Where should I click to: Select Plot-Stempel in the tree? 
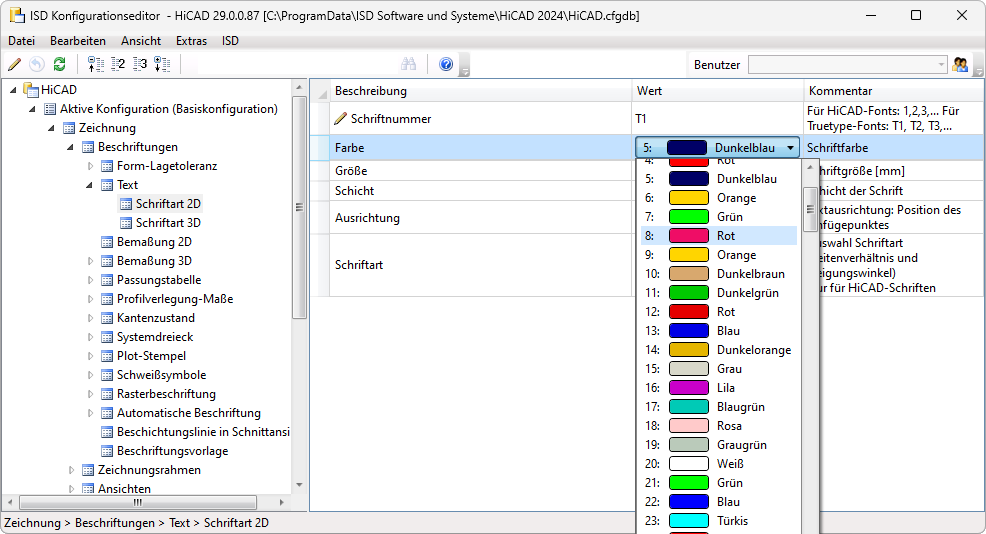coord(151,356)
